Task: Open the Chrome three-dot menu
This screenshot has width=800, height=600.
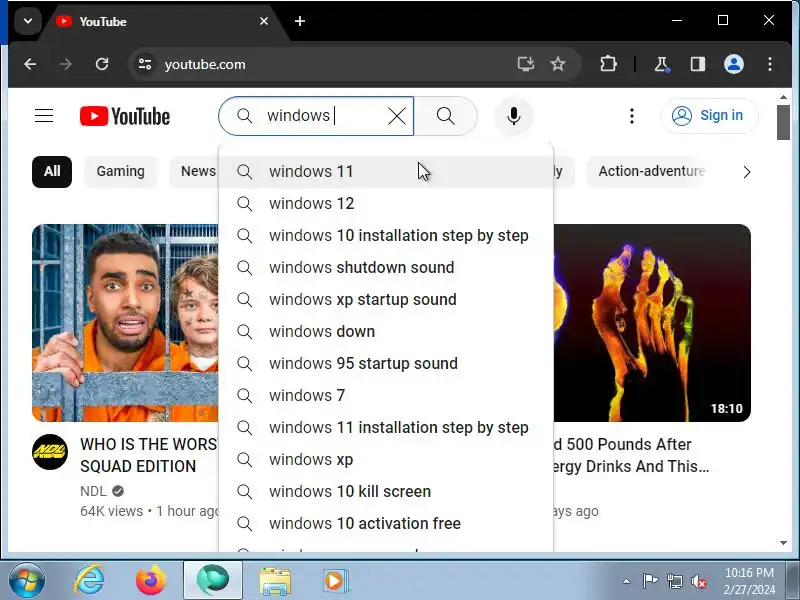Action: click(x=770, y=64)
